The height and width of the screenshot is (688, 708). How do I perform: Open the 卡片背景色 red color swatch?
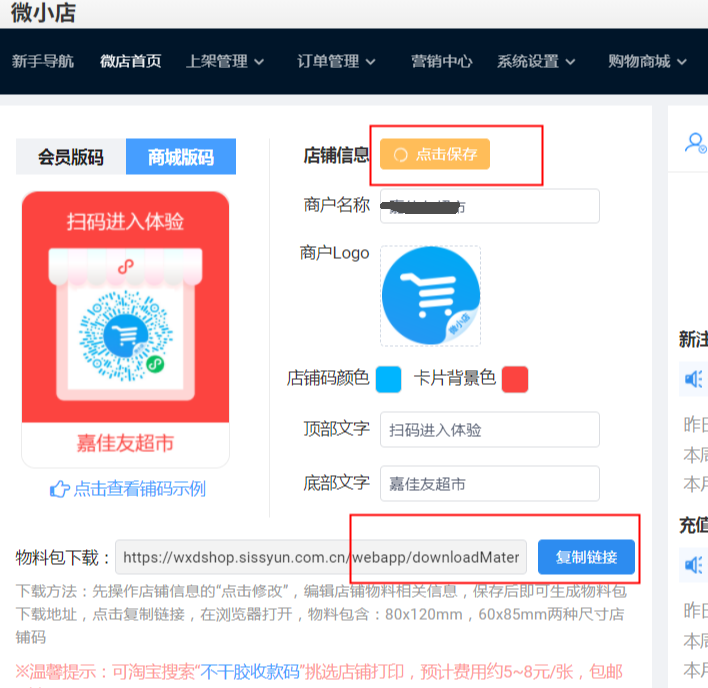coord(515,379)
